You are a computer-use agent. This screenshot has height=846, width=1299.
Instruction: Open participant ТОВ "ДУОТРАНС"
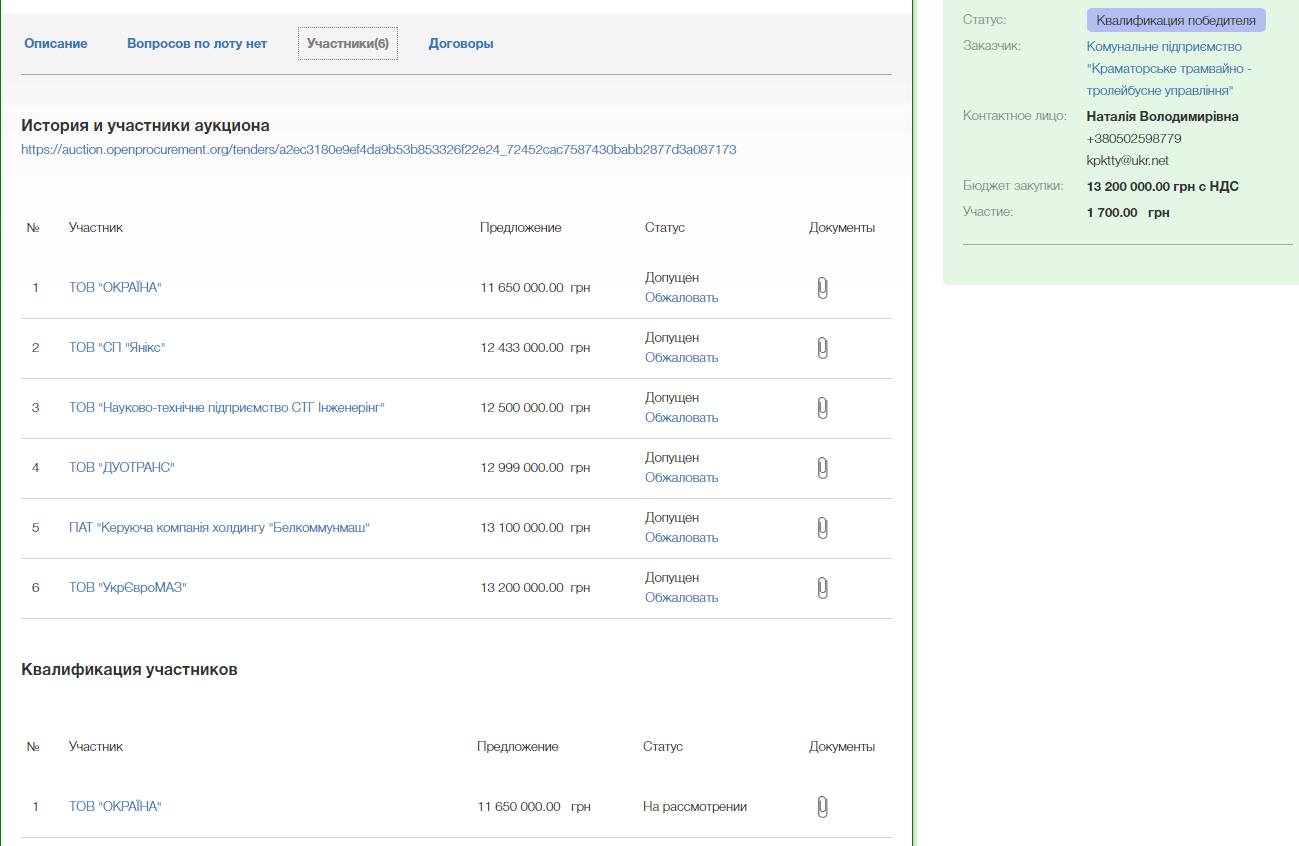tap(122, 468)
